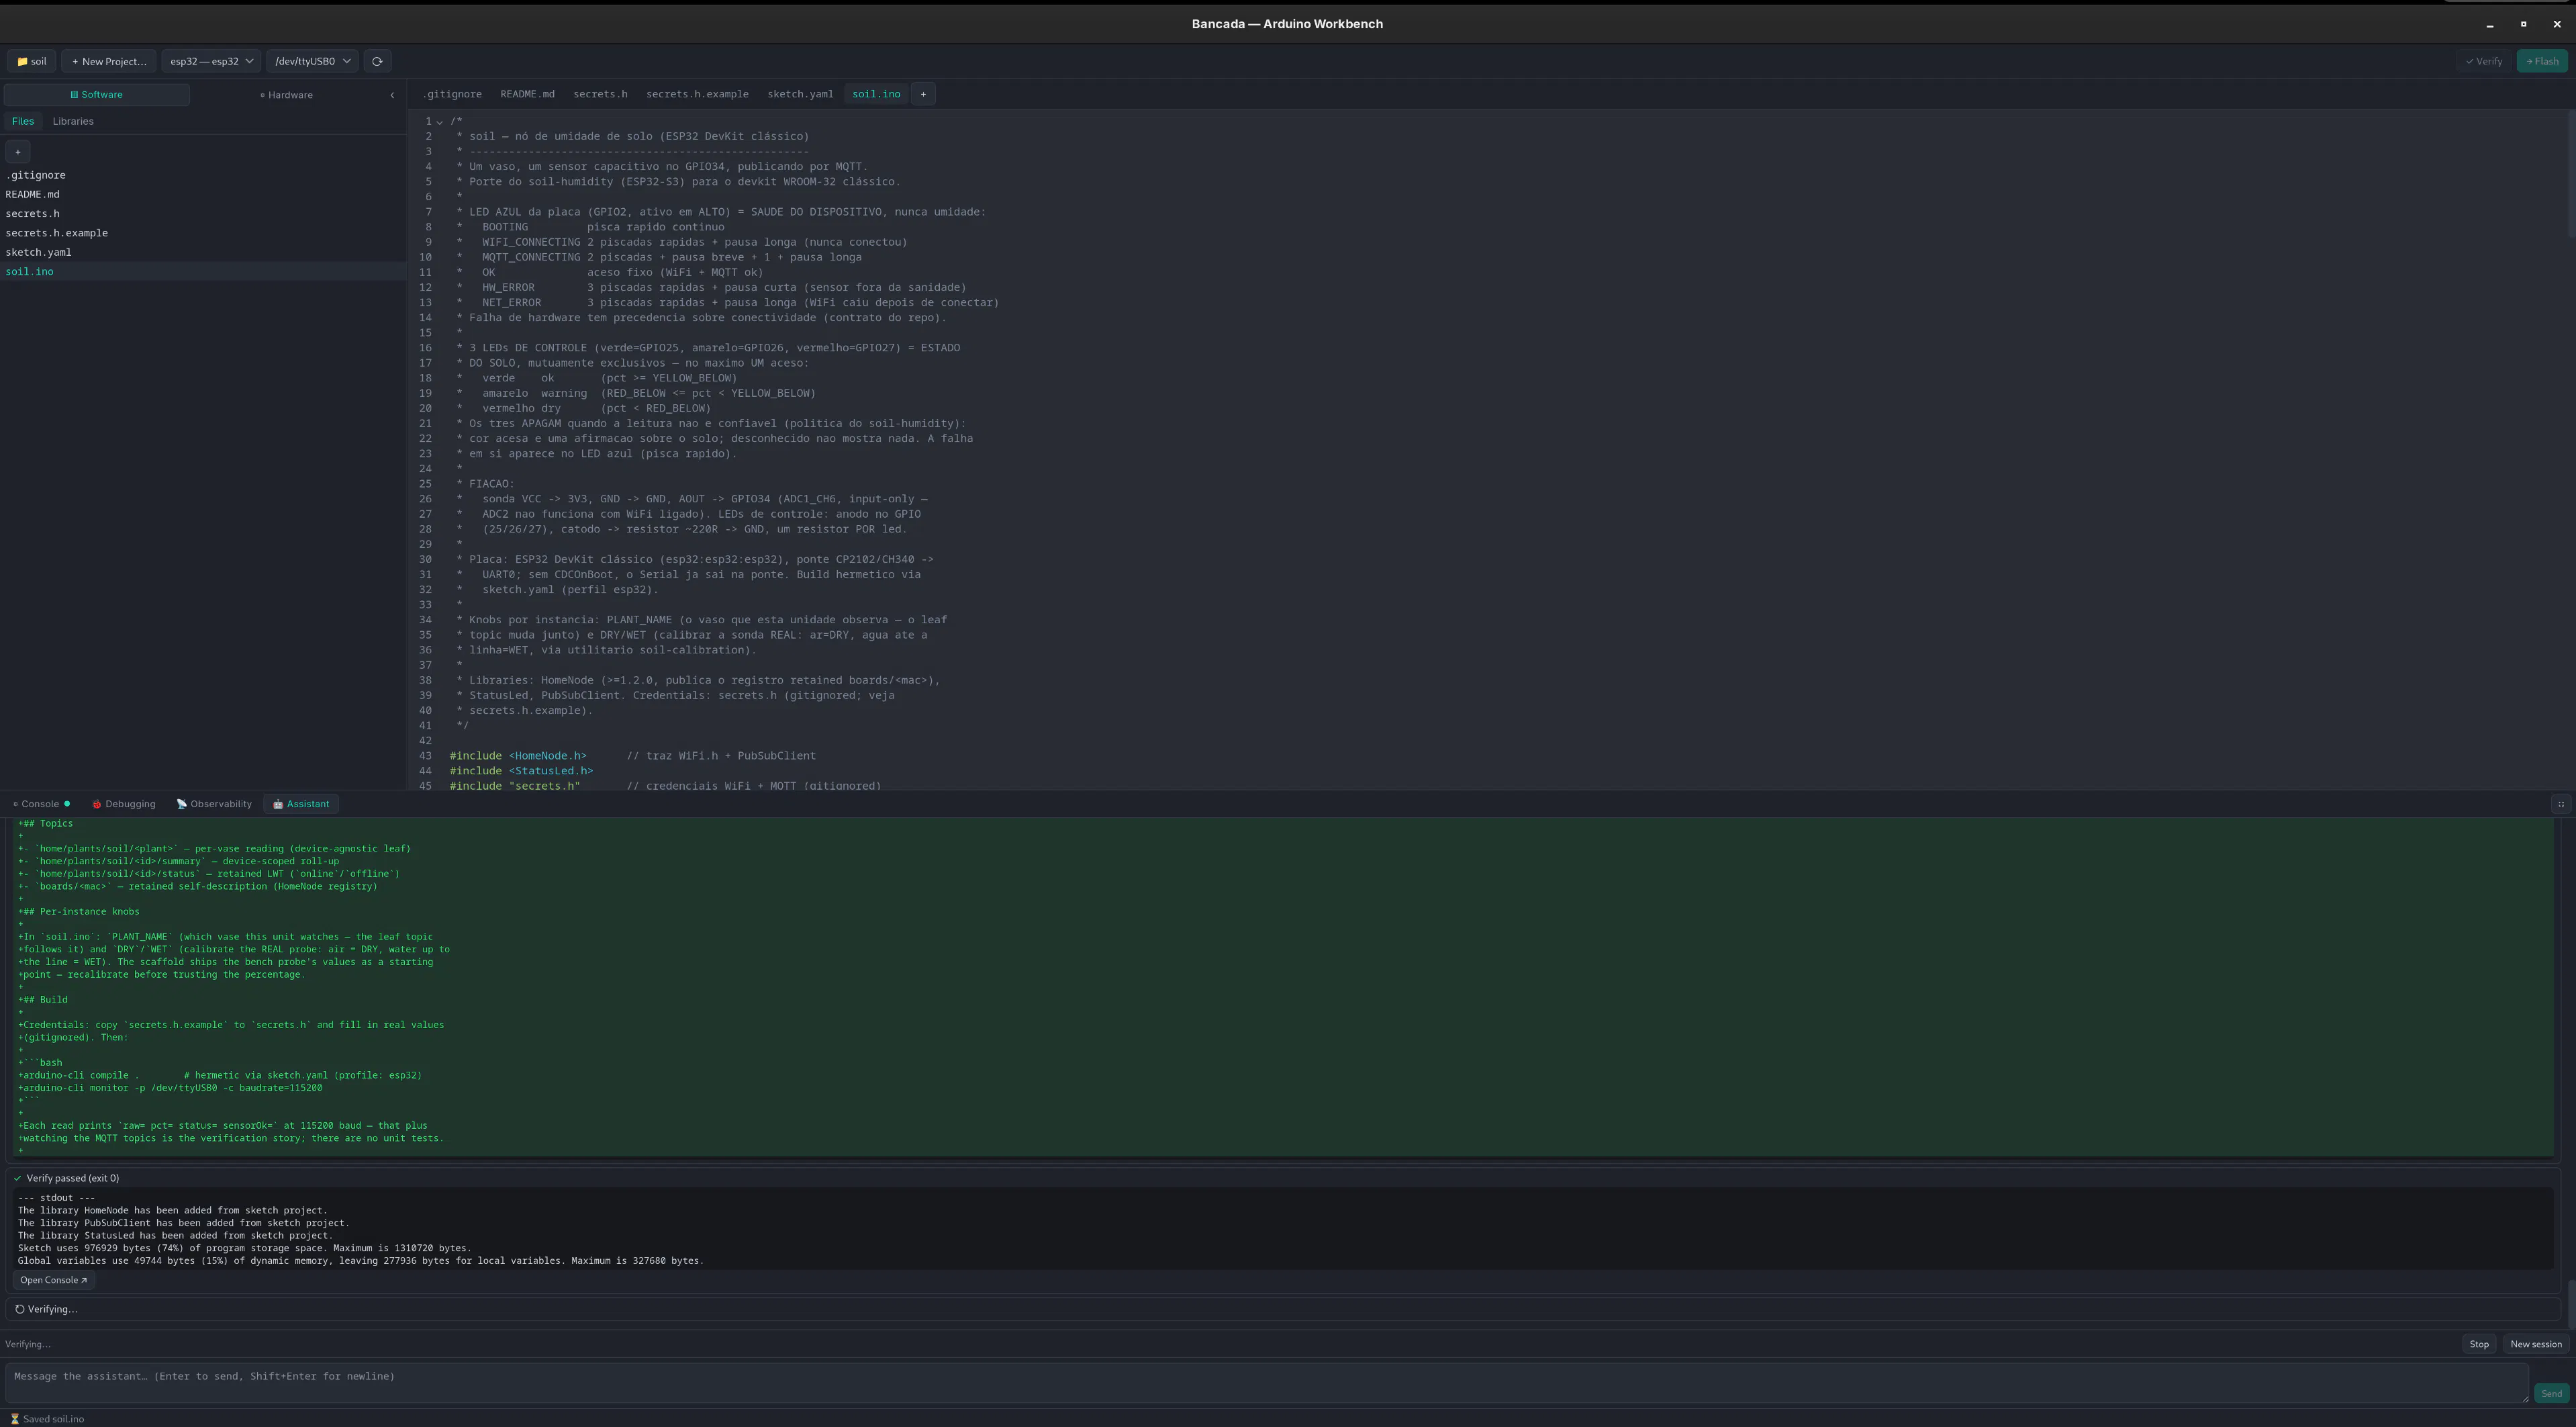Start a New session
The height and width of the screenshot is (1427, 2576).
[x=2536, y=1344]
